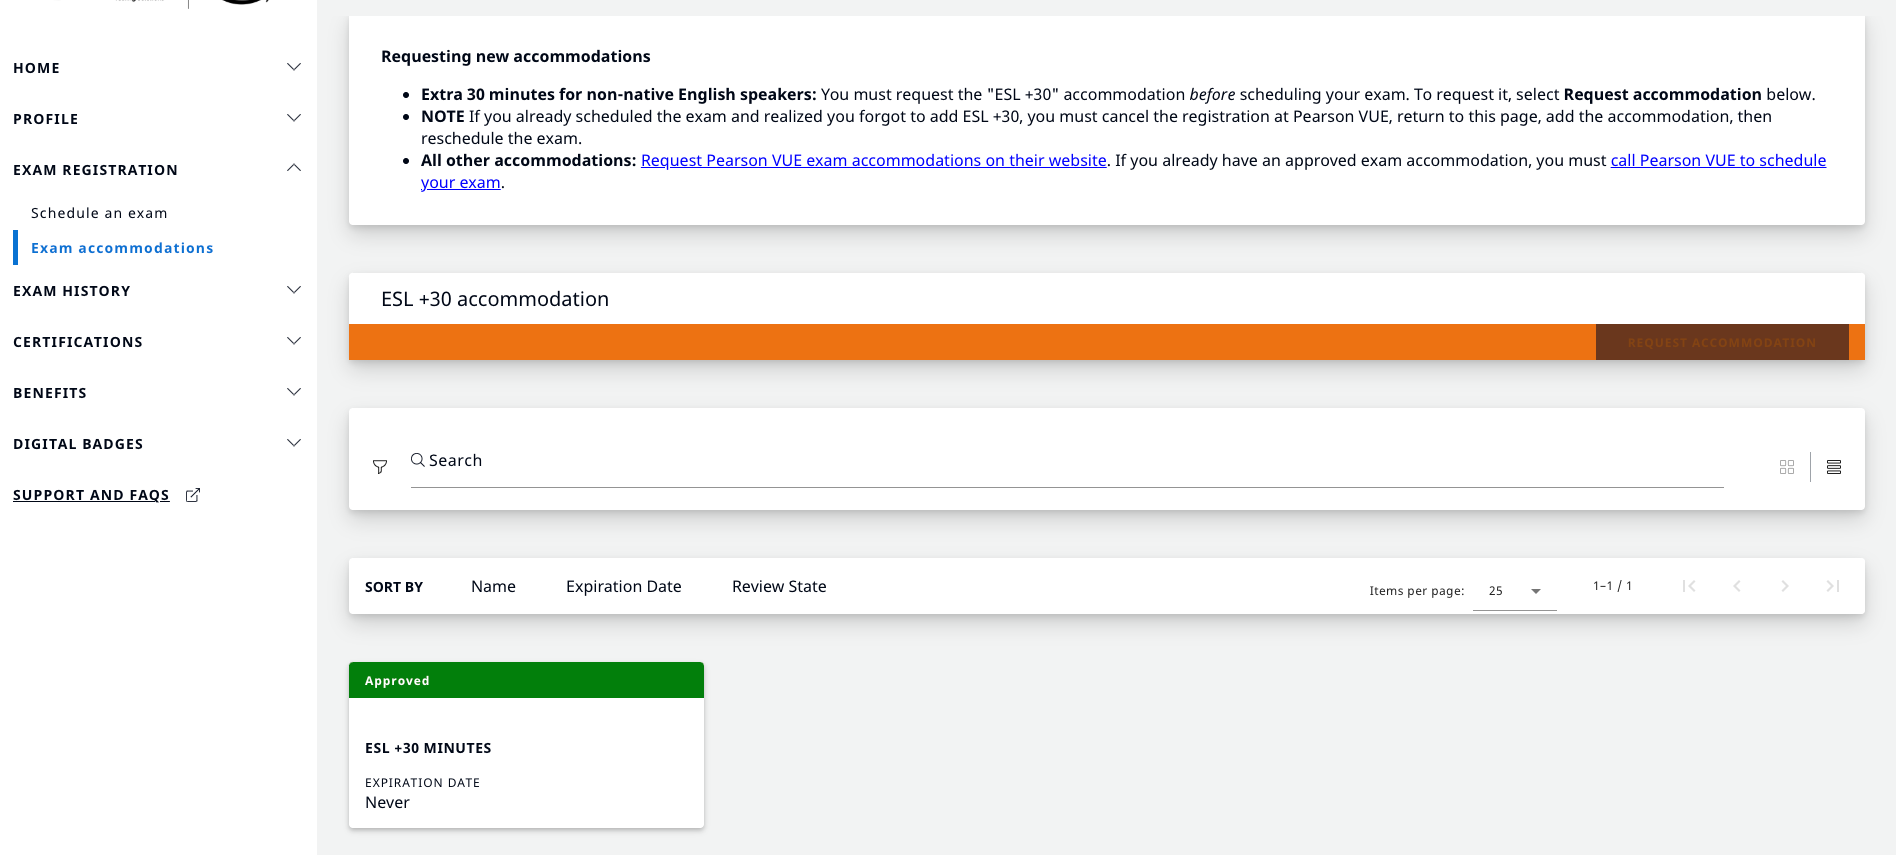This screenshot has width=1896, height=855.
Task: Sort accommodations by Review State
Action: point(779,587)
